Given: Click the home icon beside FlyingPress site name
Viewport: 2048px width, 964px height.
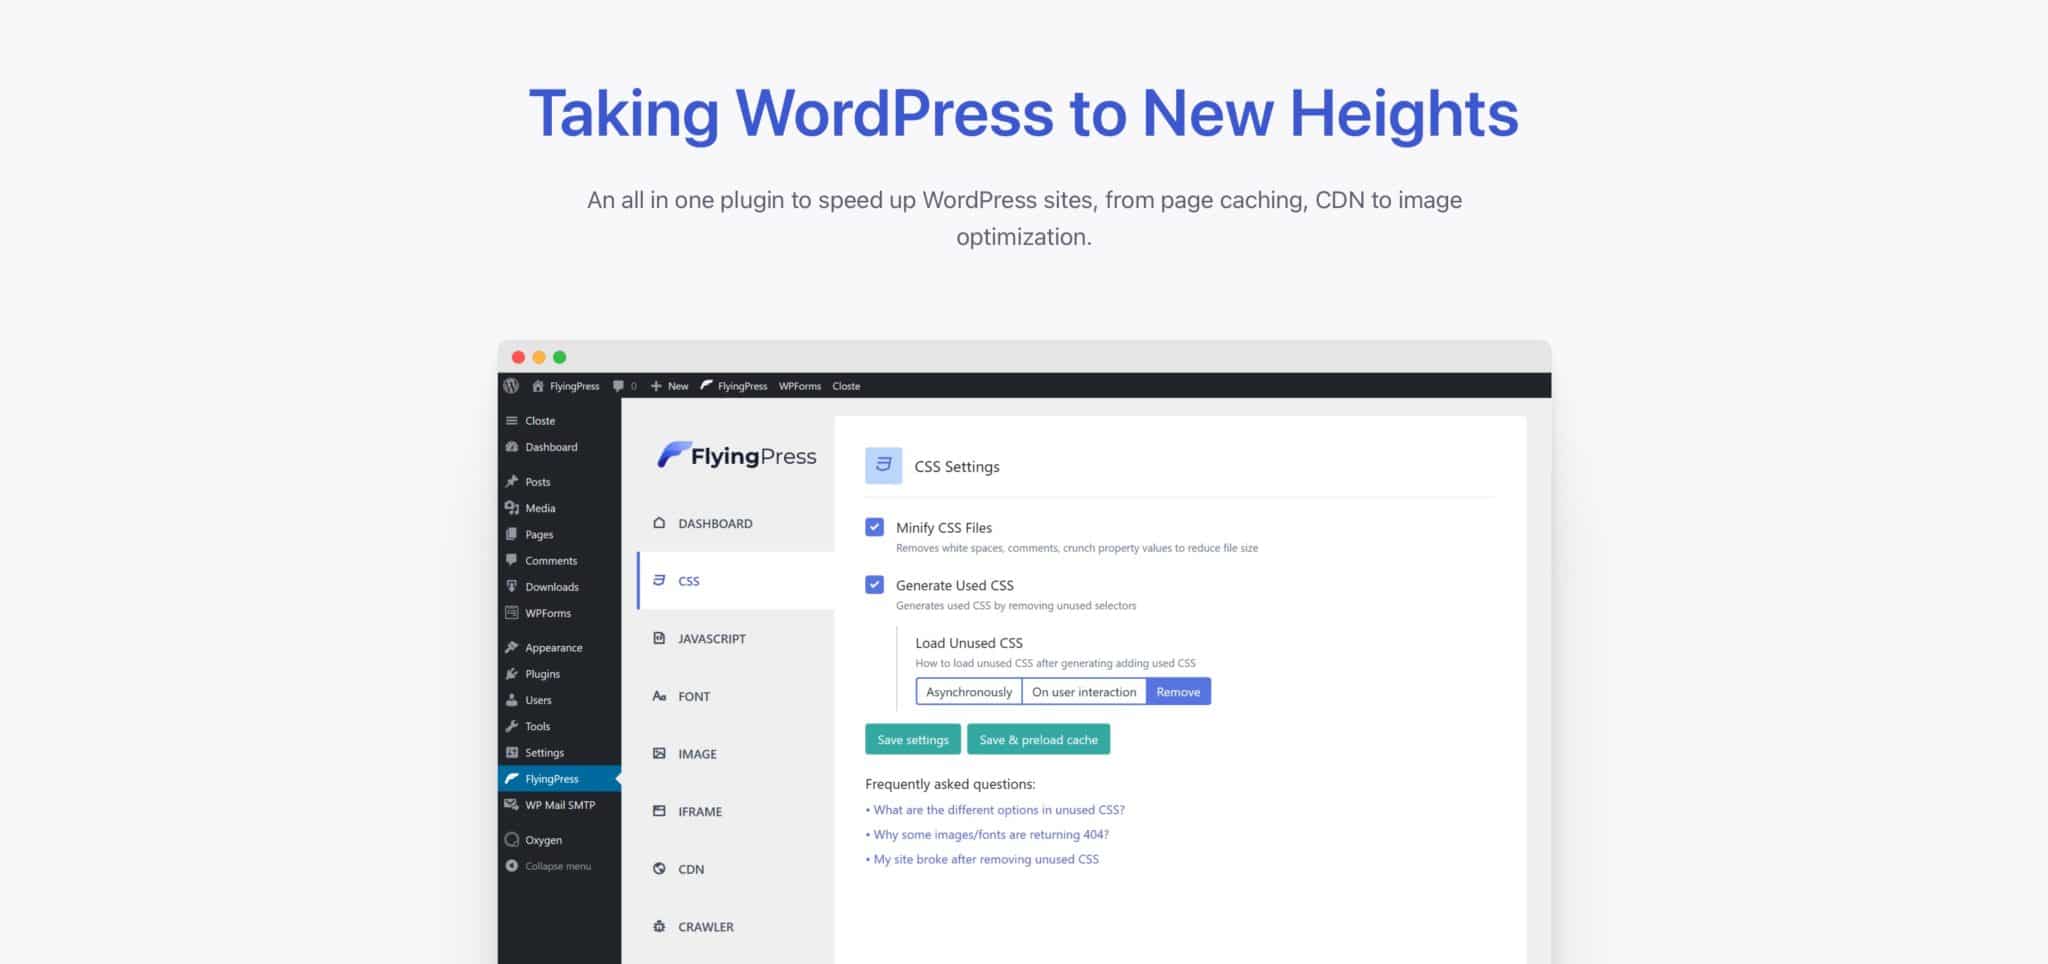Looking at the screenshot, I should 538,386.
